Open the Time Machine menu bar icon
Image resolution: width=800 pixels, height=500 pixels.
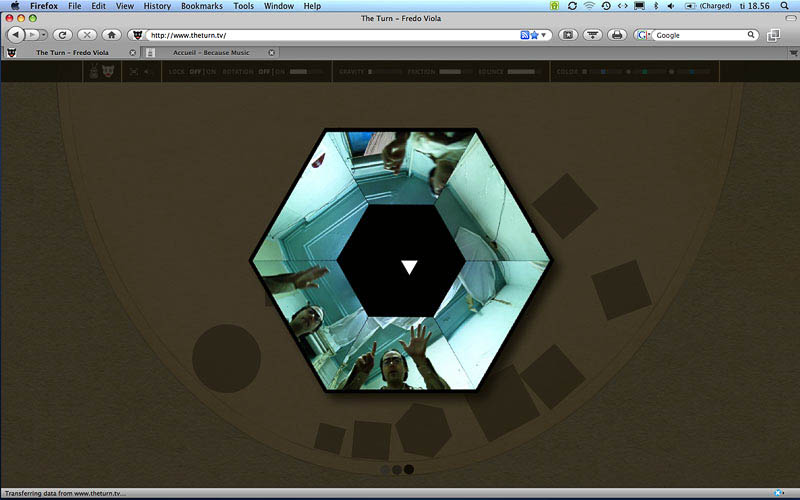[606, 6]
